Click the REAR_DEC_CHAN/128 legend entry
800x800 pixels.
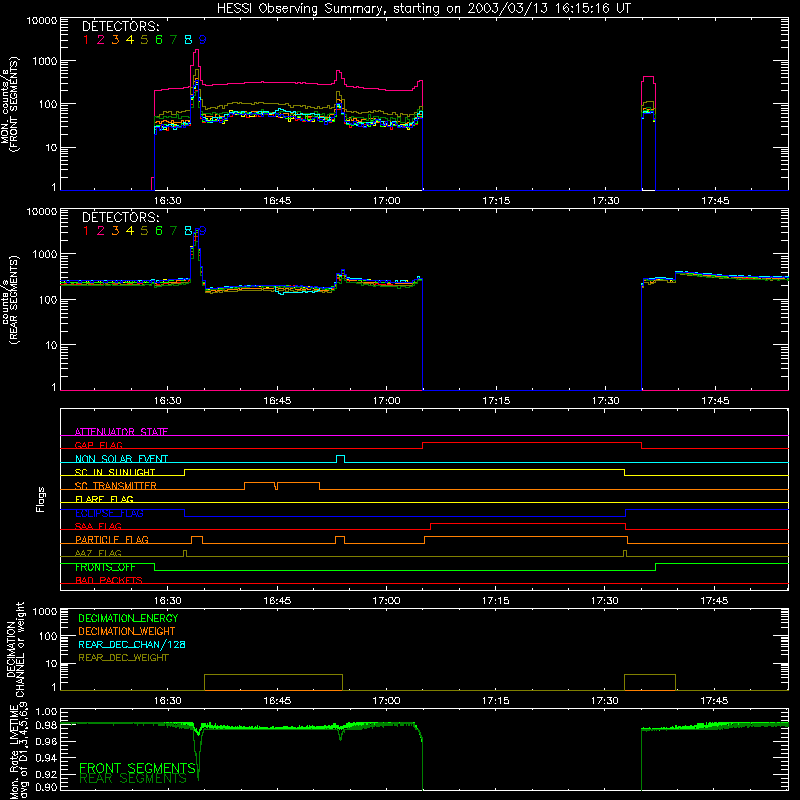point(132,644)
